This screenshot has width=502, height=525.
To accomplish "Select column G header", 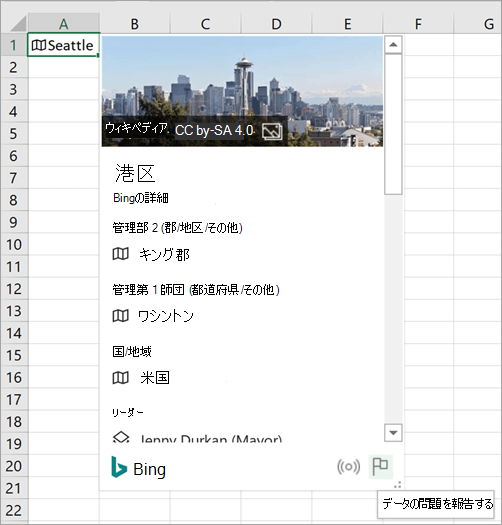I will [x=478, y=23].
